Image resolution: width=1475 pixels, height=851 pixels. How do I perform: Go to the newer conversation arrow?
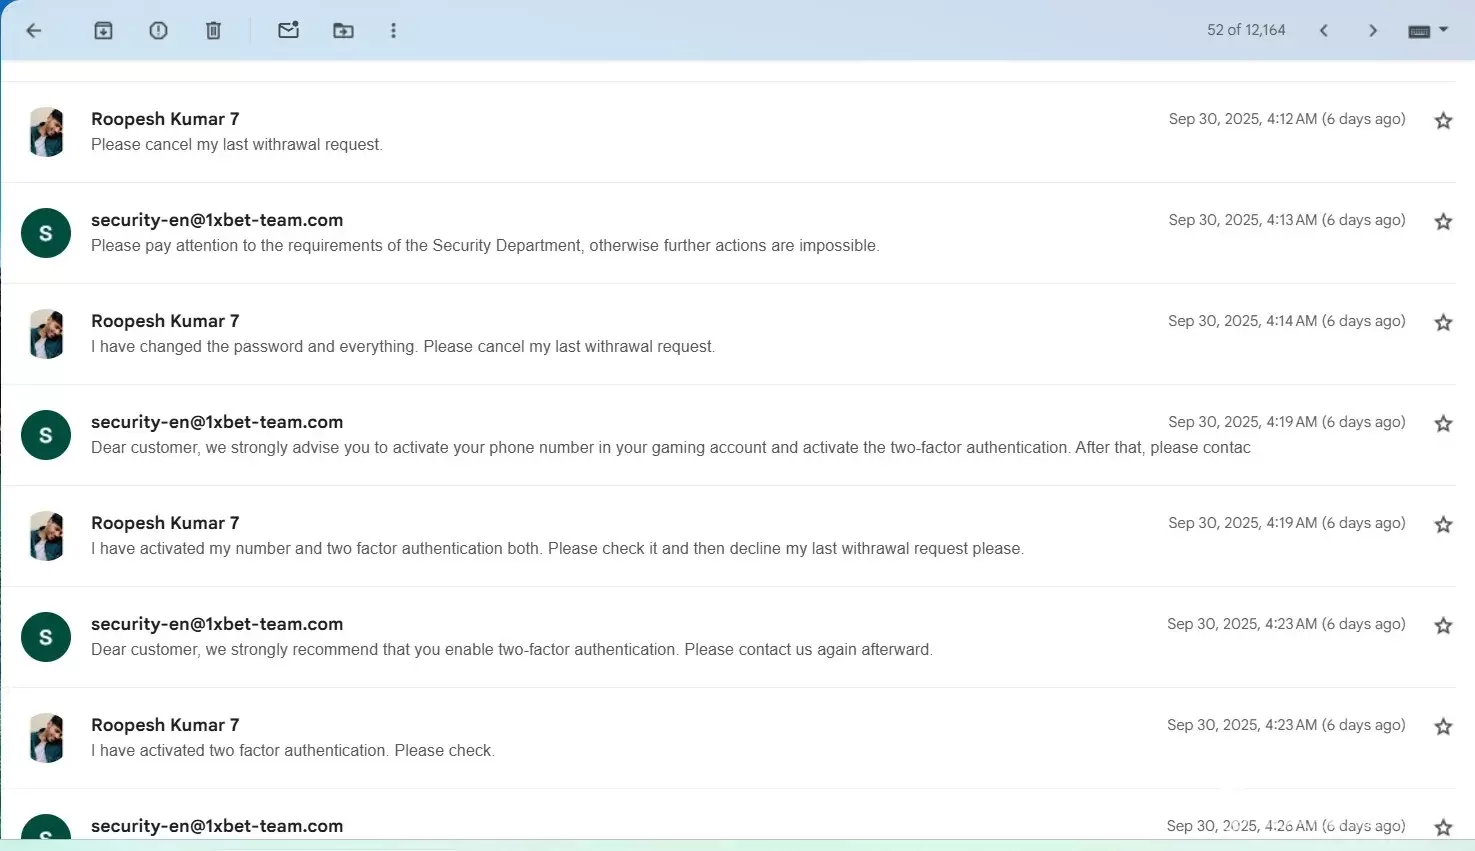click(x=1324, y=31)
